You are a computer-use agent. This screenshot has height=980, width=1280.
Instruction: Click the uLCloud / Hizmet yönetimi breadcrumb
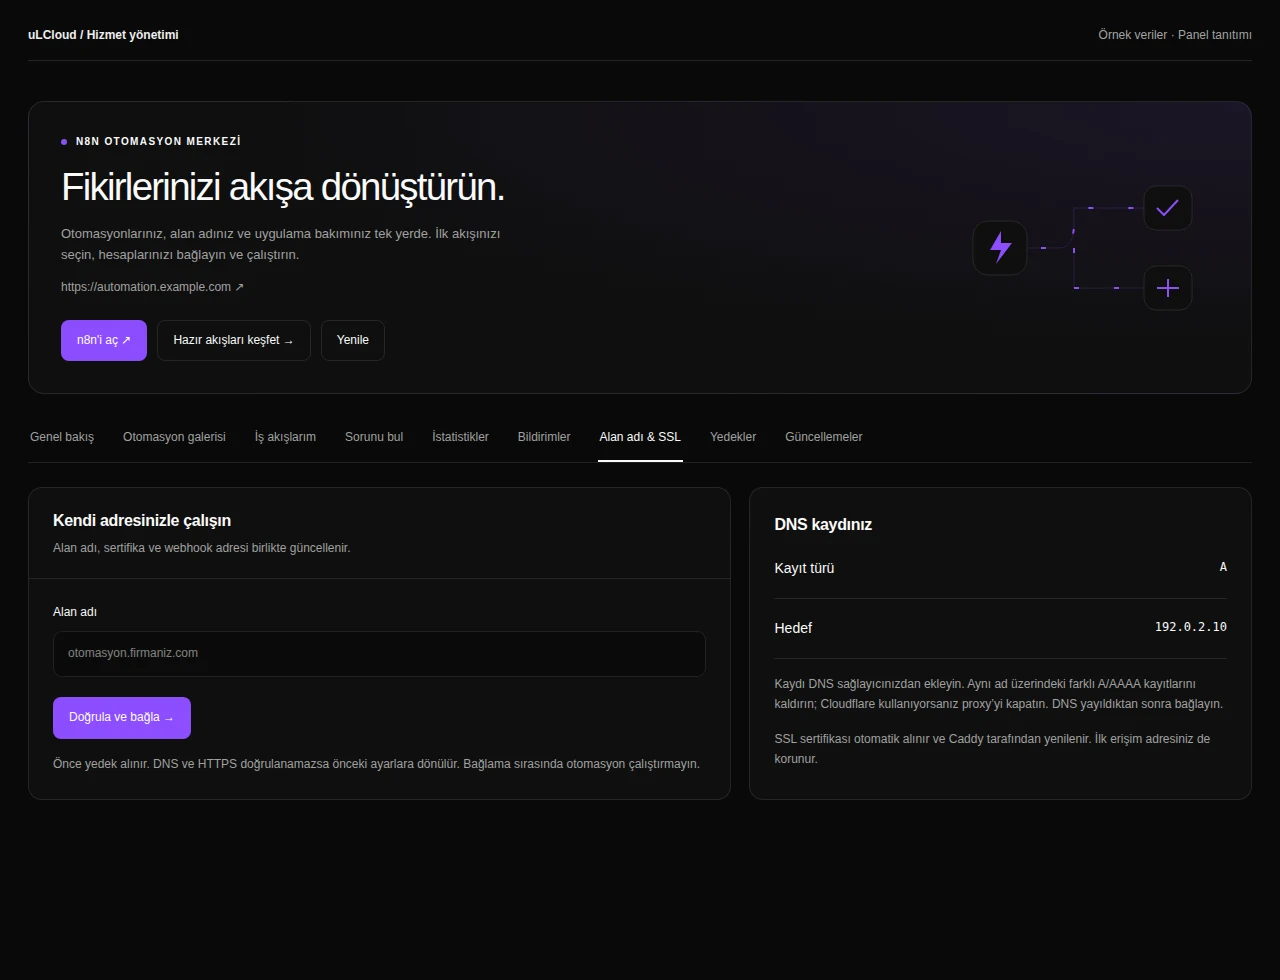tap(103, 35)
